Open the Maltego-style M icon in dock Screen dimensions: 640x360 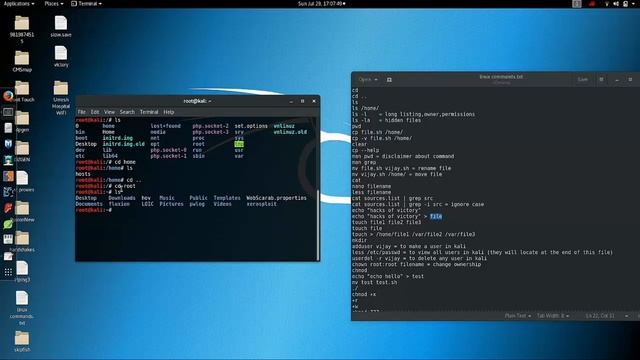tap(8, 144)
